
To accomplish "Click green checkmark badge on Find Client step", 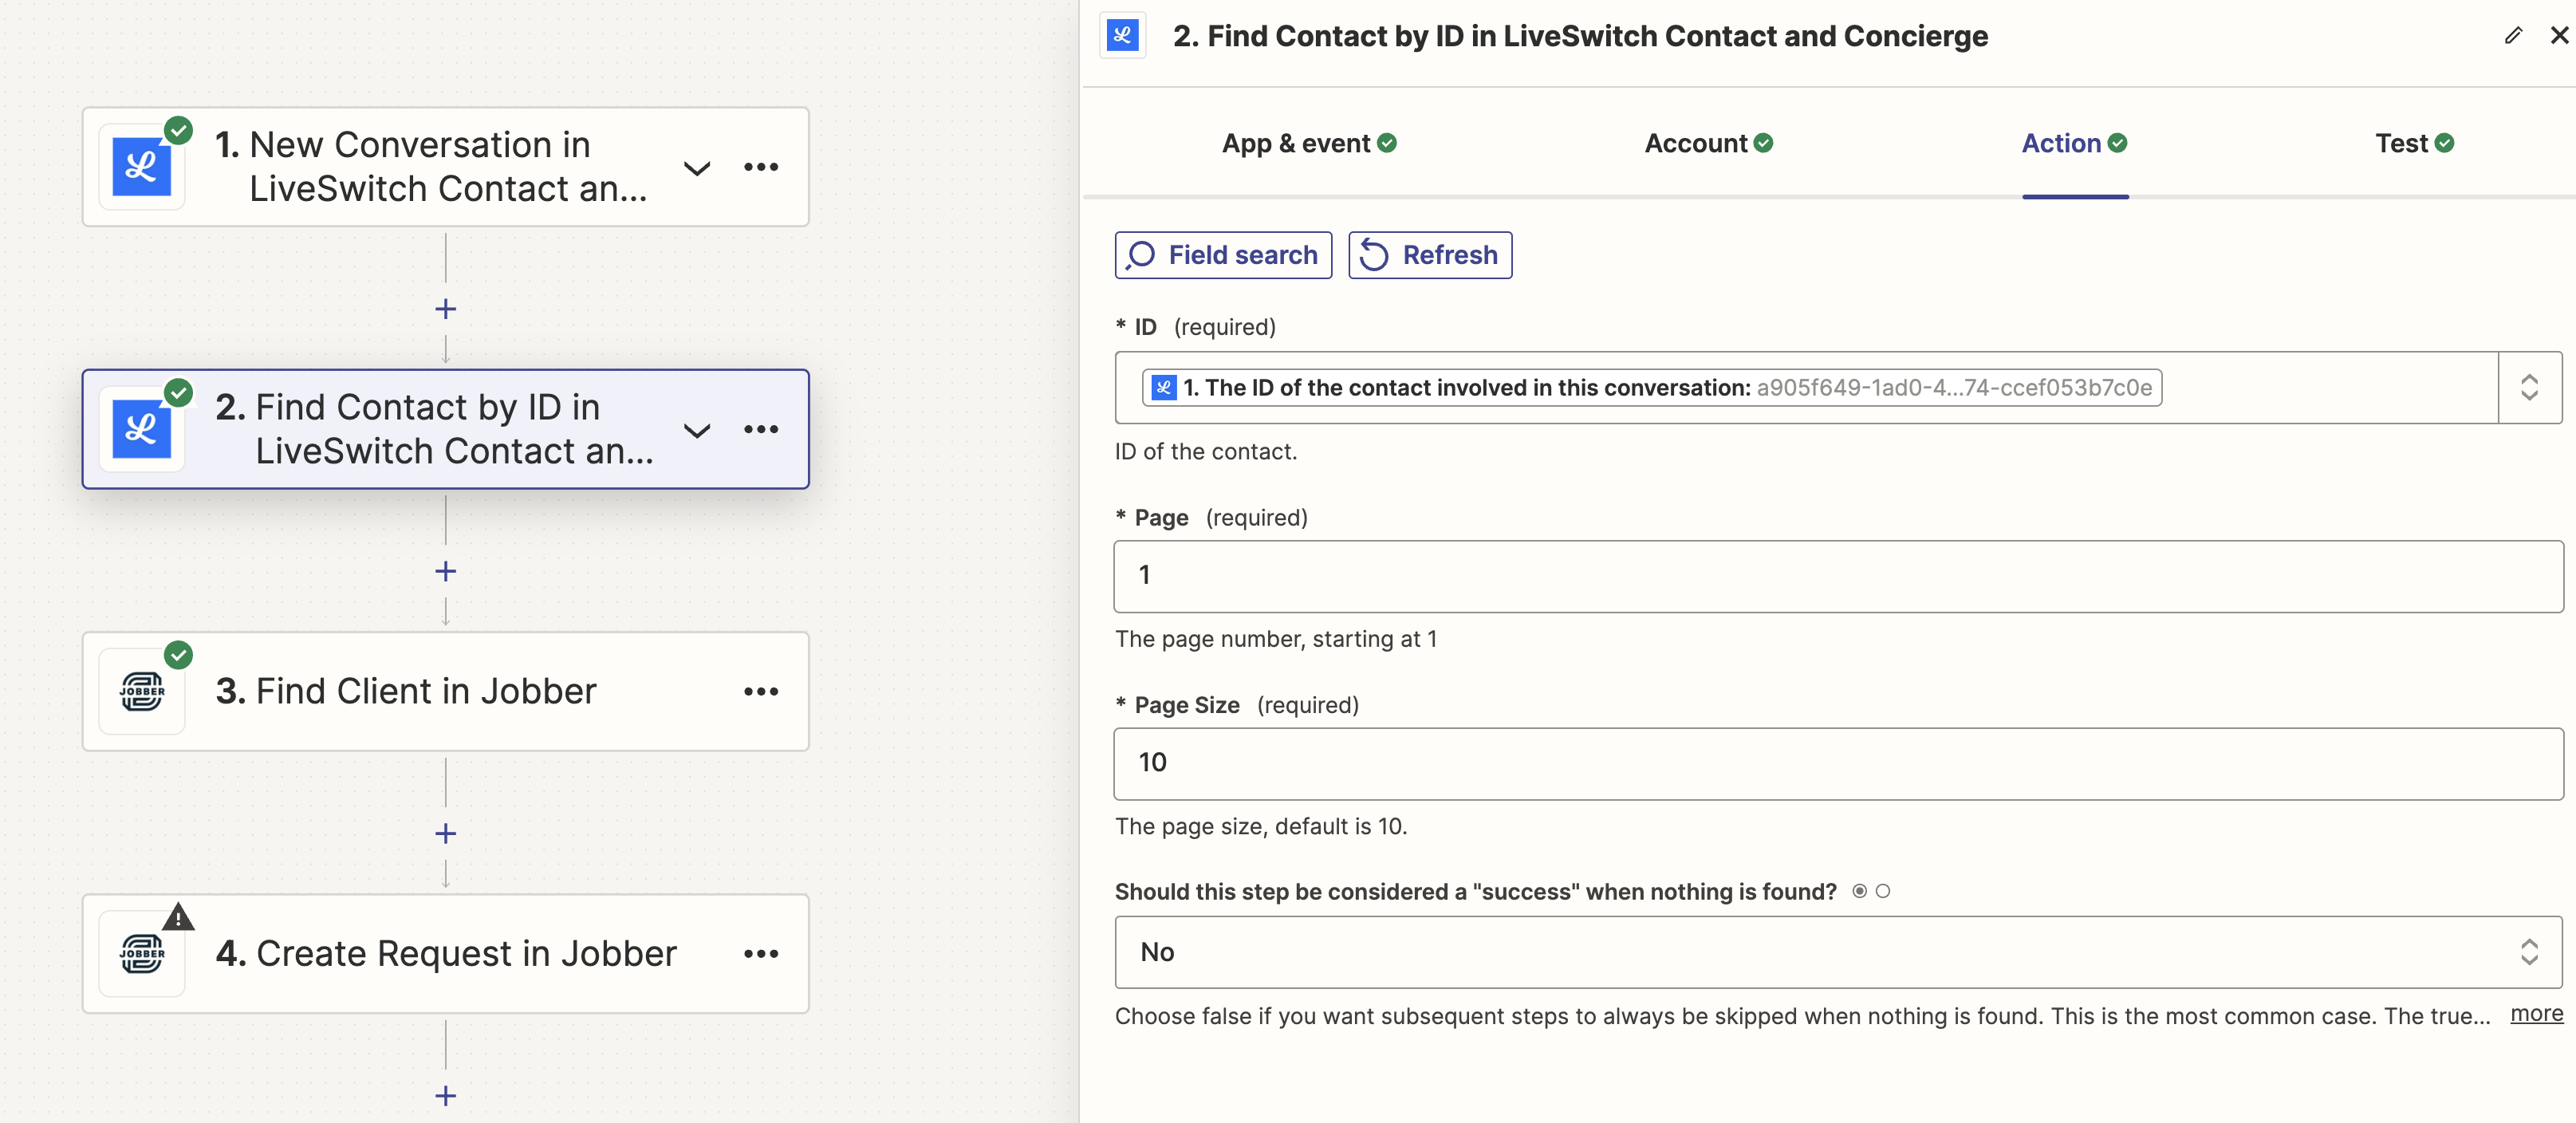I will tap(178, 654).
